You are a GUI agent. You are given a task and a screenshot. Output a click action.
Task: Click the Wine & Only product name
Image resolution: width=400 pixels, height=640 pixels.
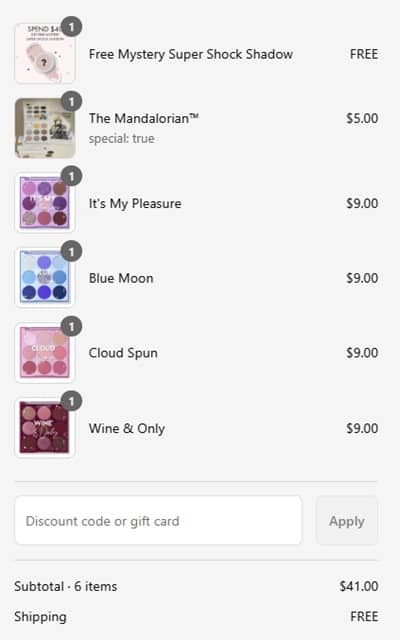(x=127, y=429)
